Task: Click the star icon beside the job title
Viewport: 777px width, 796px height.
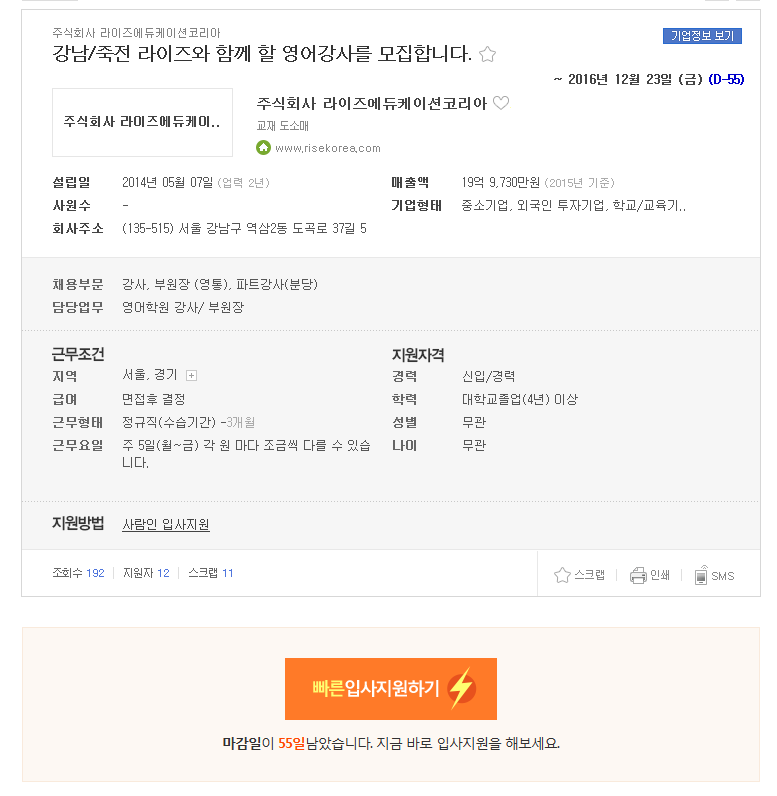Action: point(487,54)
